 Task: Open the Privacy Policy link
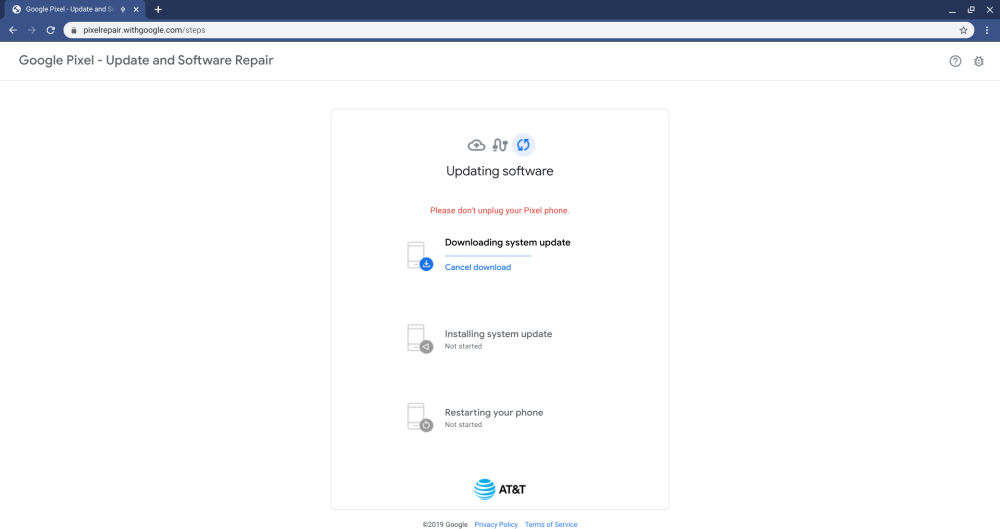point(496,524)
